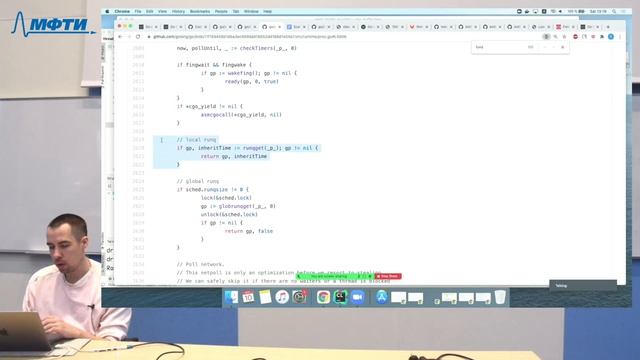Open Chrome's three-dot menu
This screenshot has height=360, width=640.
click(620, 37)
